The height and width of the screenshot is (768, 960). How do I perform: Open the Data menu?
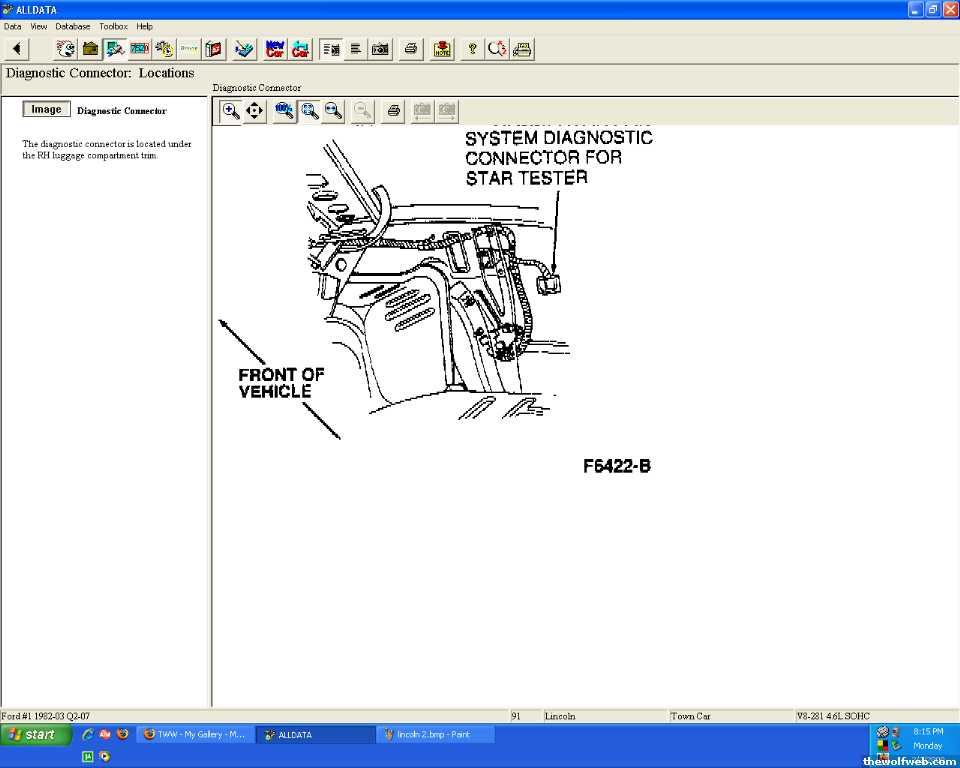(x=13, y=26)
